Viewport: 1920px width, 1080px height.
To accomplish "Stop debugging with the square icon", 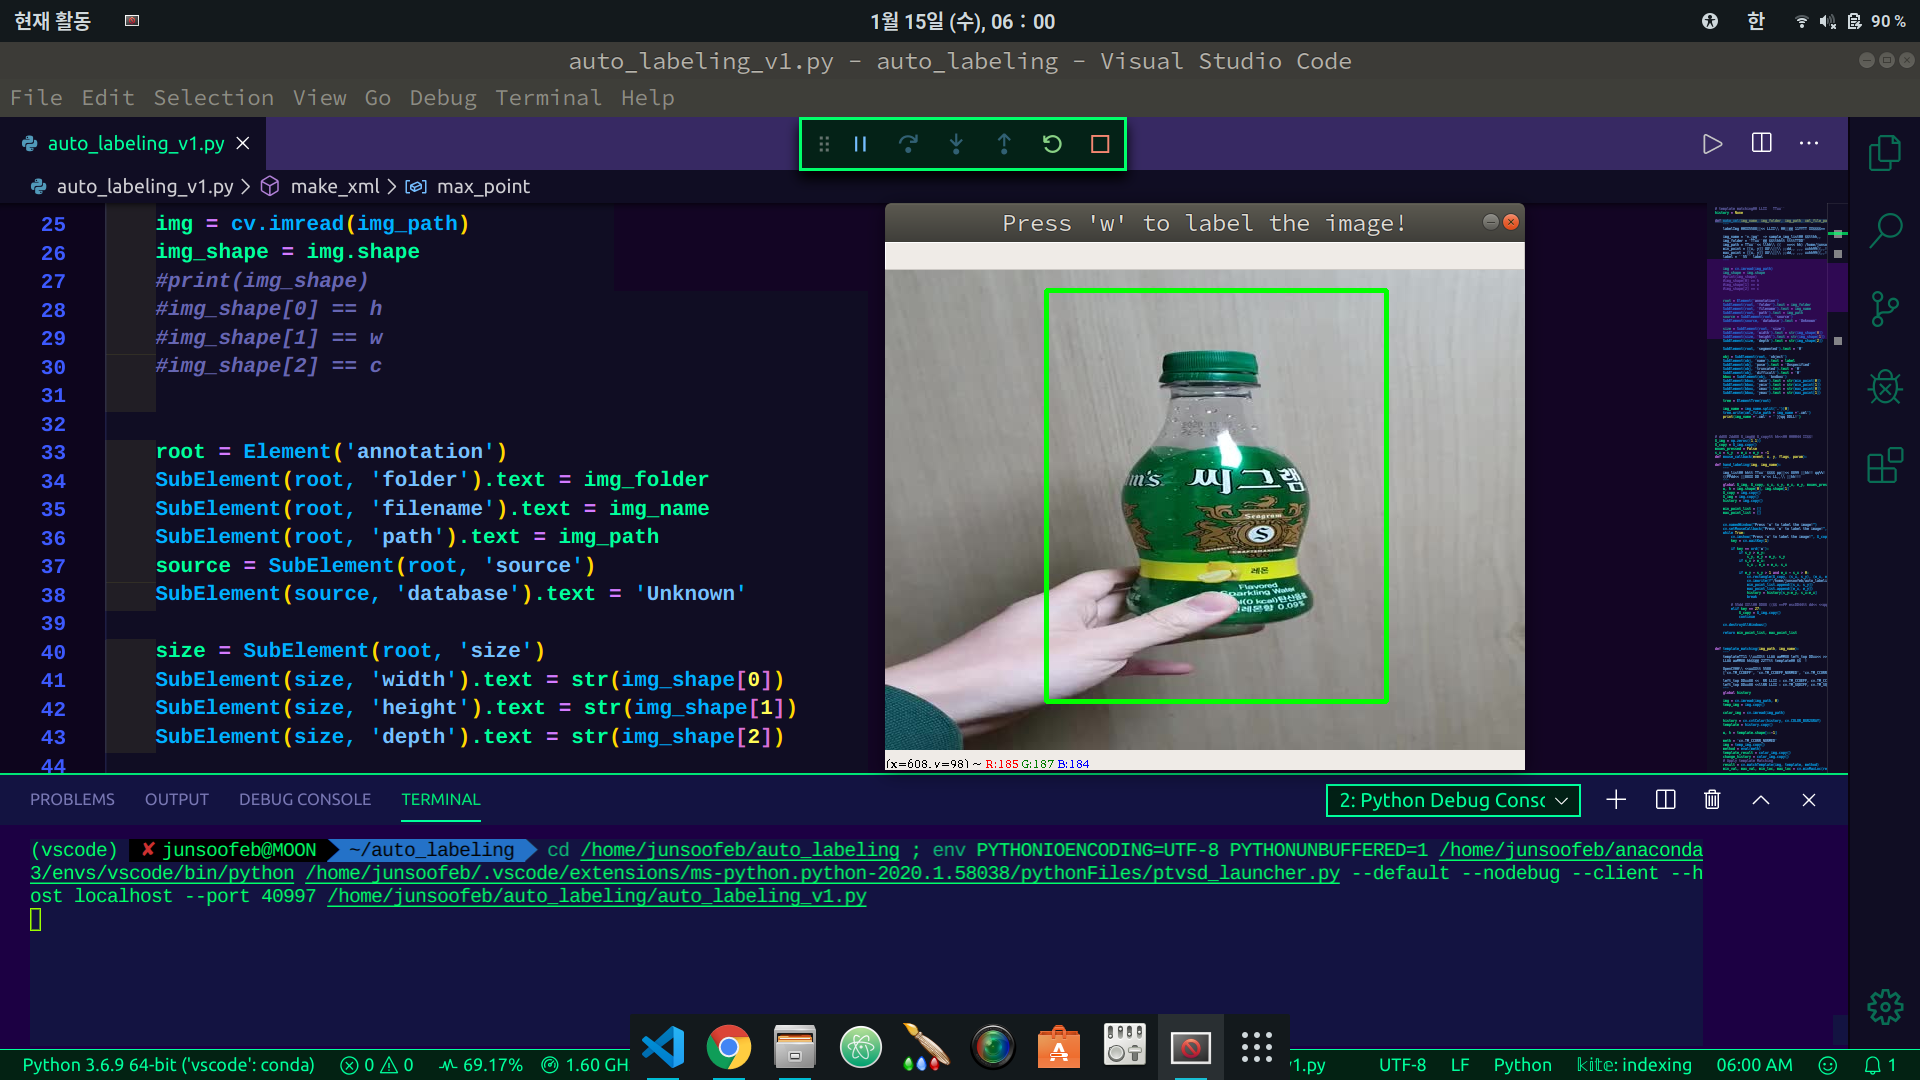I will click(x=1100, y=144).
